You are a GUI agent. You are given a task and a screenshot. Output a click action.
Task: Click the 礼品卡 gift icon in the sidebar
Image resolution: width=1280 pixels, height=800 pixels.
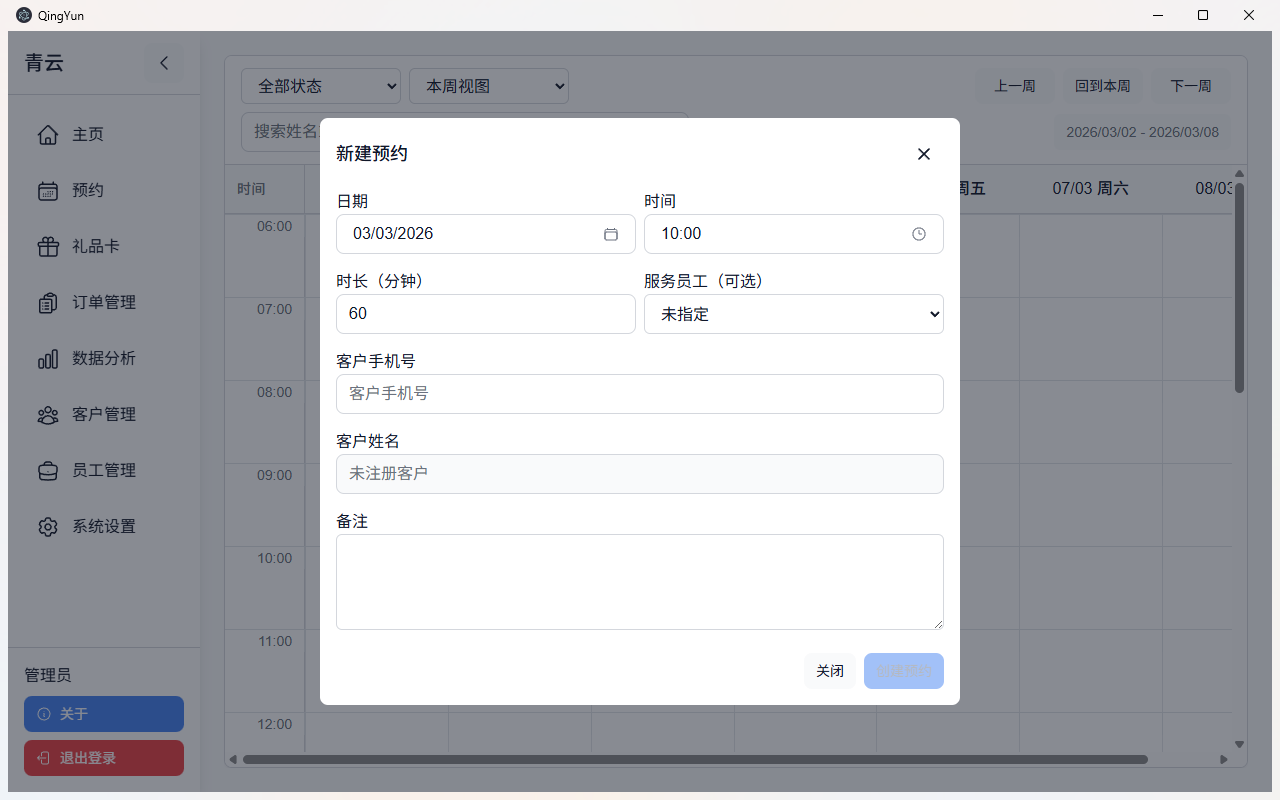tap(48, 246)
